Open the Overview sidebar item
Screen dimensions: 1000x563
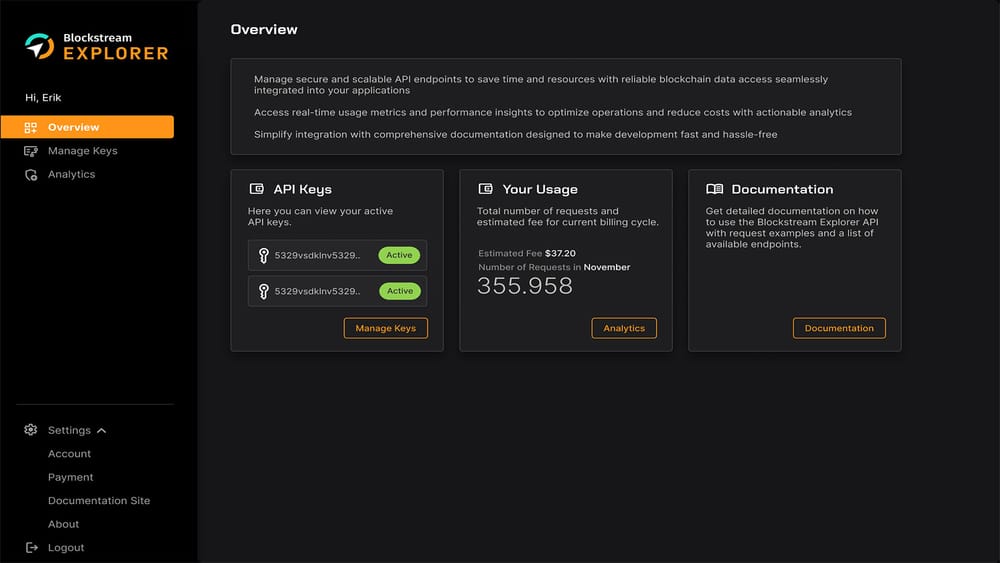[87, 127]
